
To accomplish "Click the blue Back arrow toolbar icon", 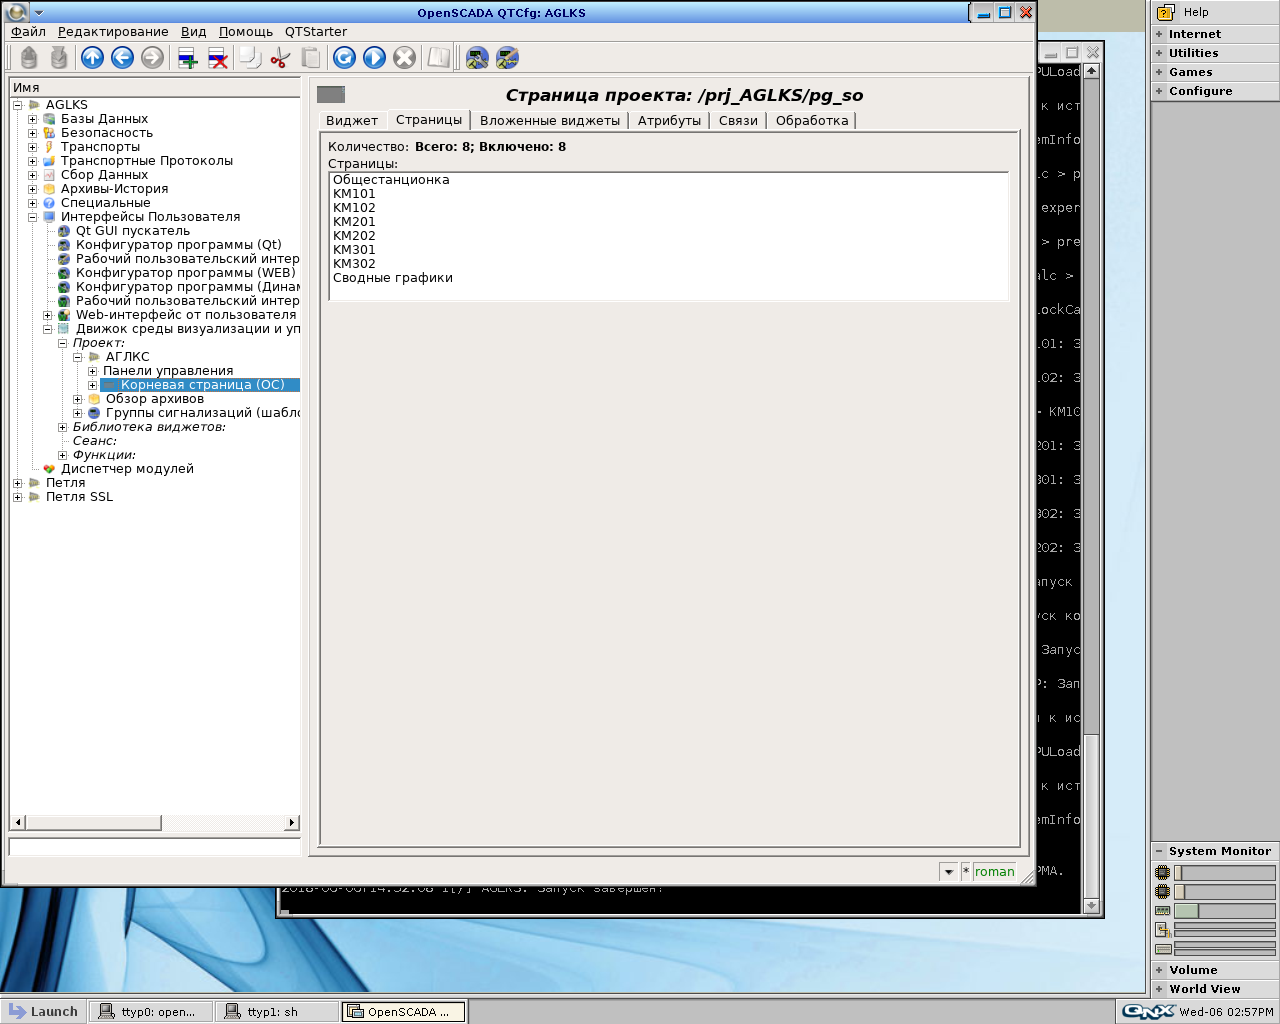I will [122, 58].
